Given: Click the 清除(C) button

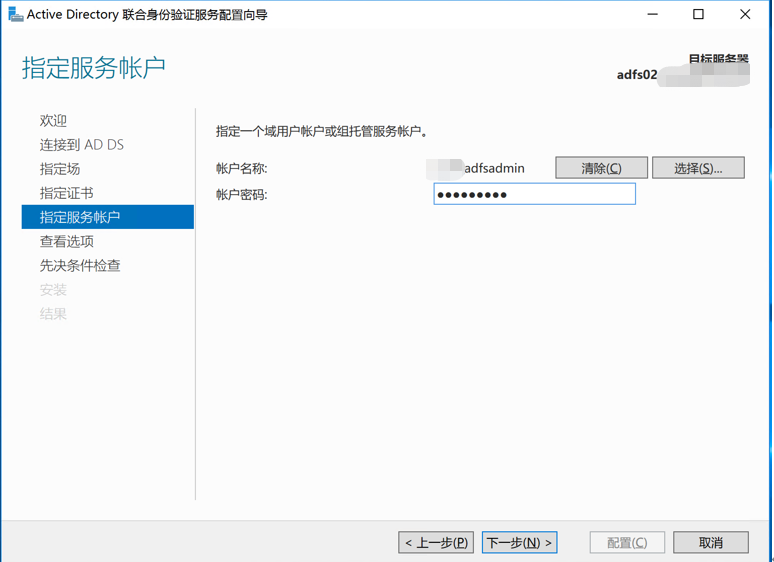Looking at the screenshot, I should [601, 168].
